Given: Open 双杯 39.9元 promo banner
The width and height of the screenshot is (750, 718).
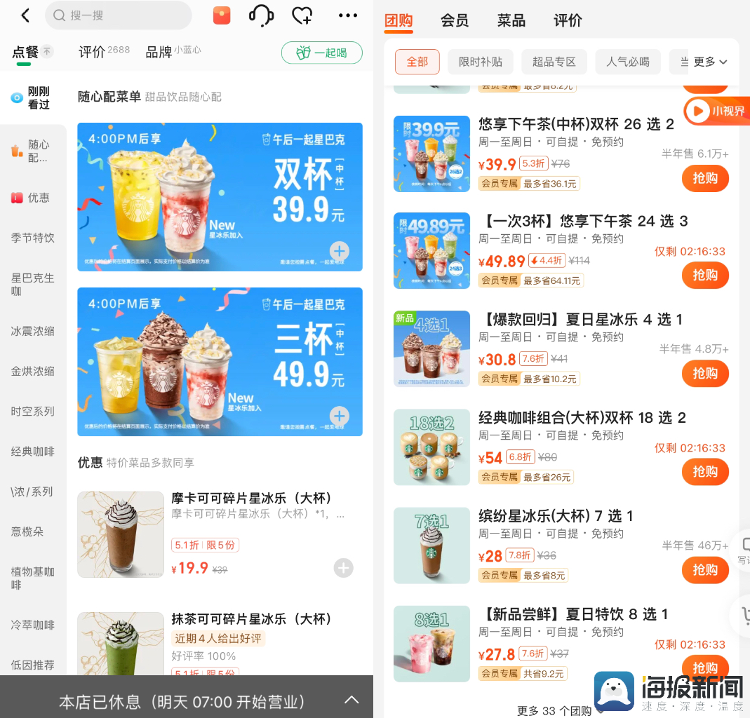Looking at the screenshot, I should (220, 197).
